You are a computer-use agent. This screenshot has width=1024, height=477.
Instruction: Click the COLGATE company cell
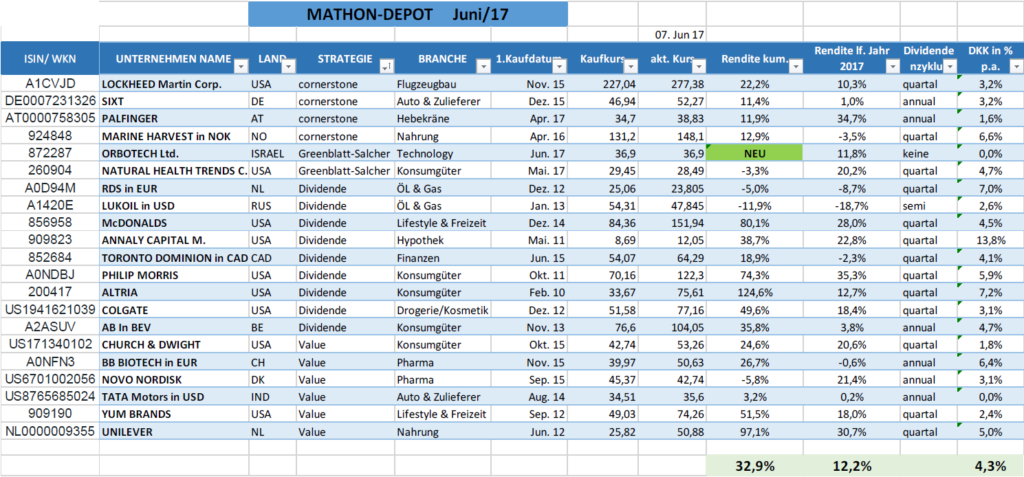coord(174,310)
